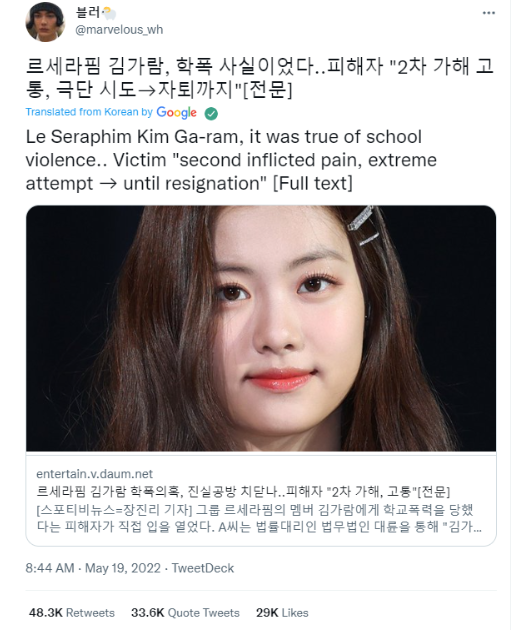The width and height of the screenshot is (525, 632).
Task: View the 29K Likes list
Action: point(282,613)
